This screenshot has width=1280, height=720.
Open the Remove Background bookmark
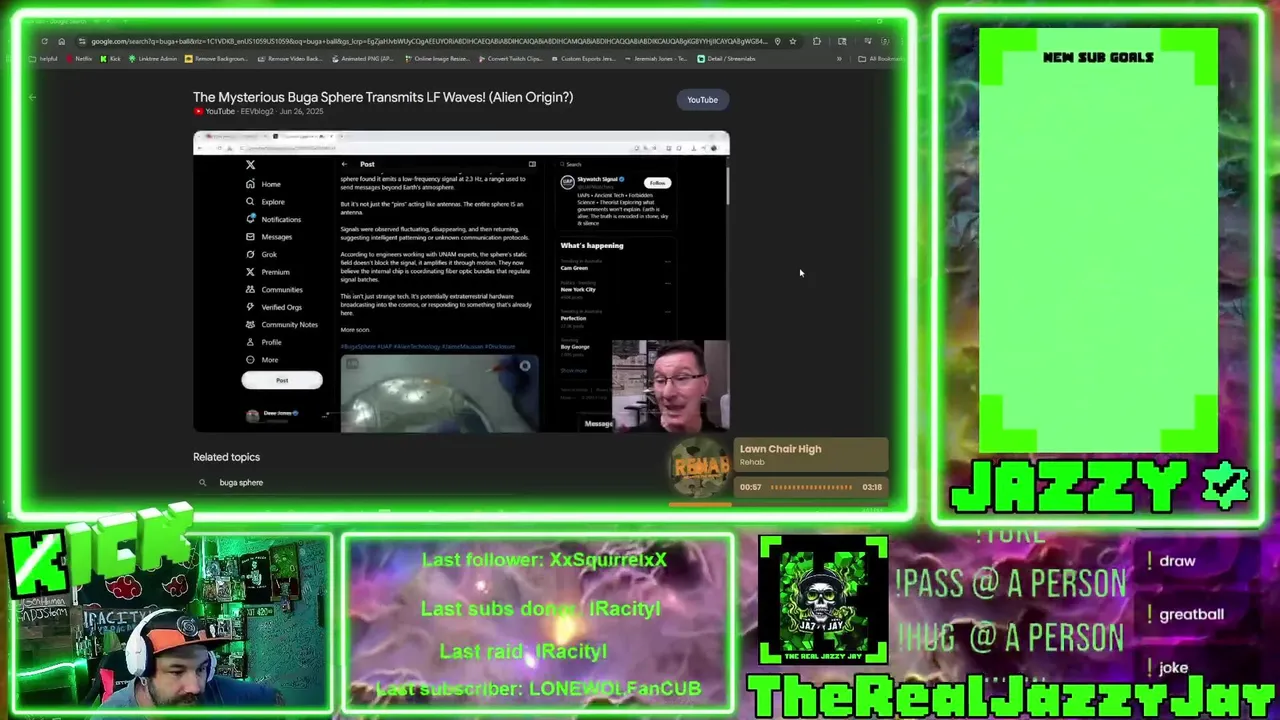click(x=217, y=59)
